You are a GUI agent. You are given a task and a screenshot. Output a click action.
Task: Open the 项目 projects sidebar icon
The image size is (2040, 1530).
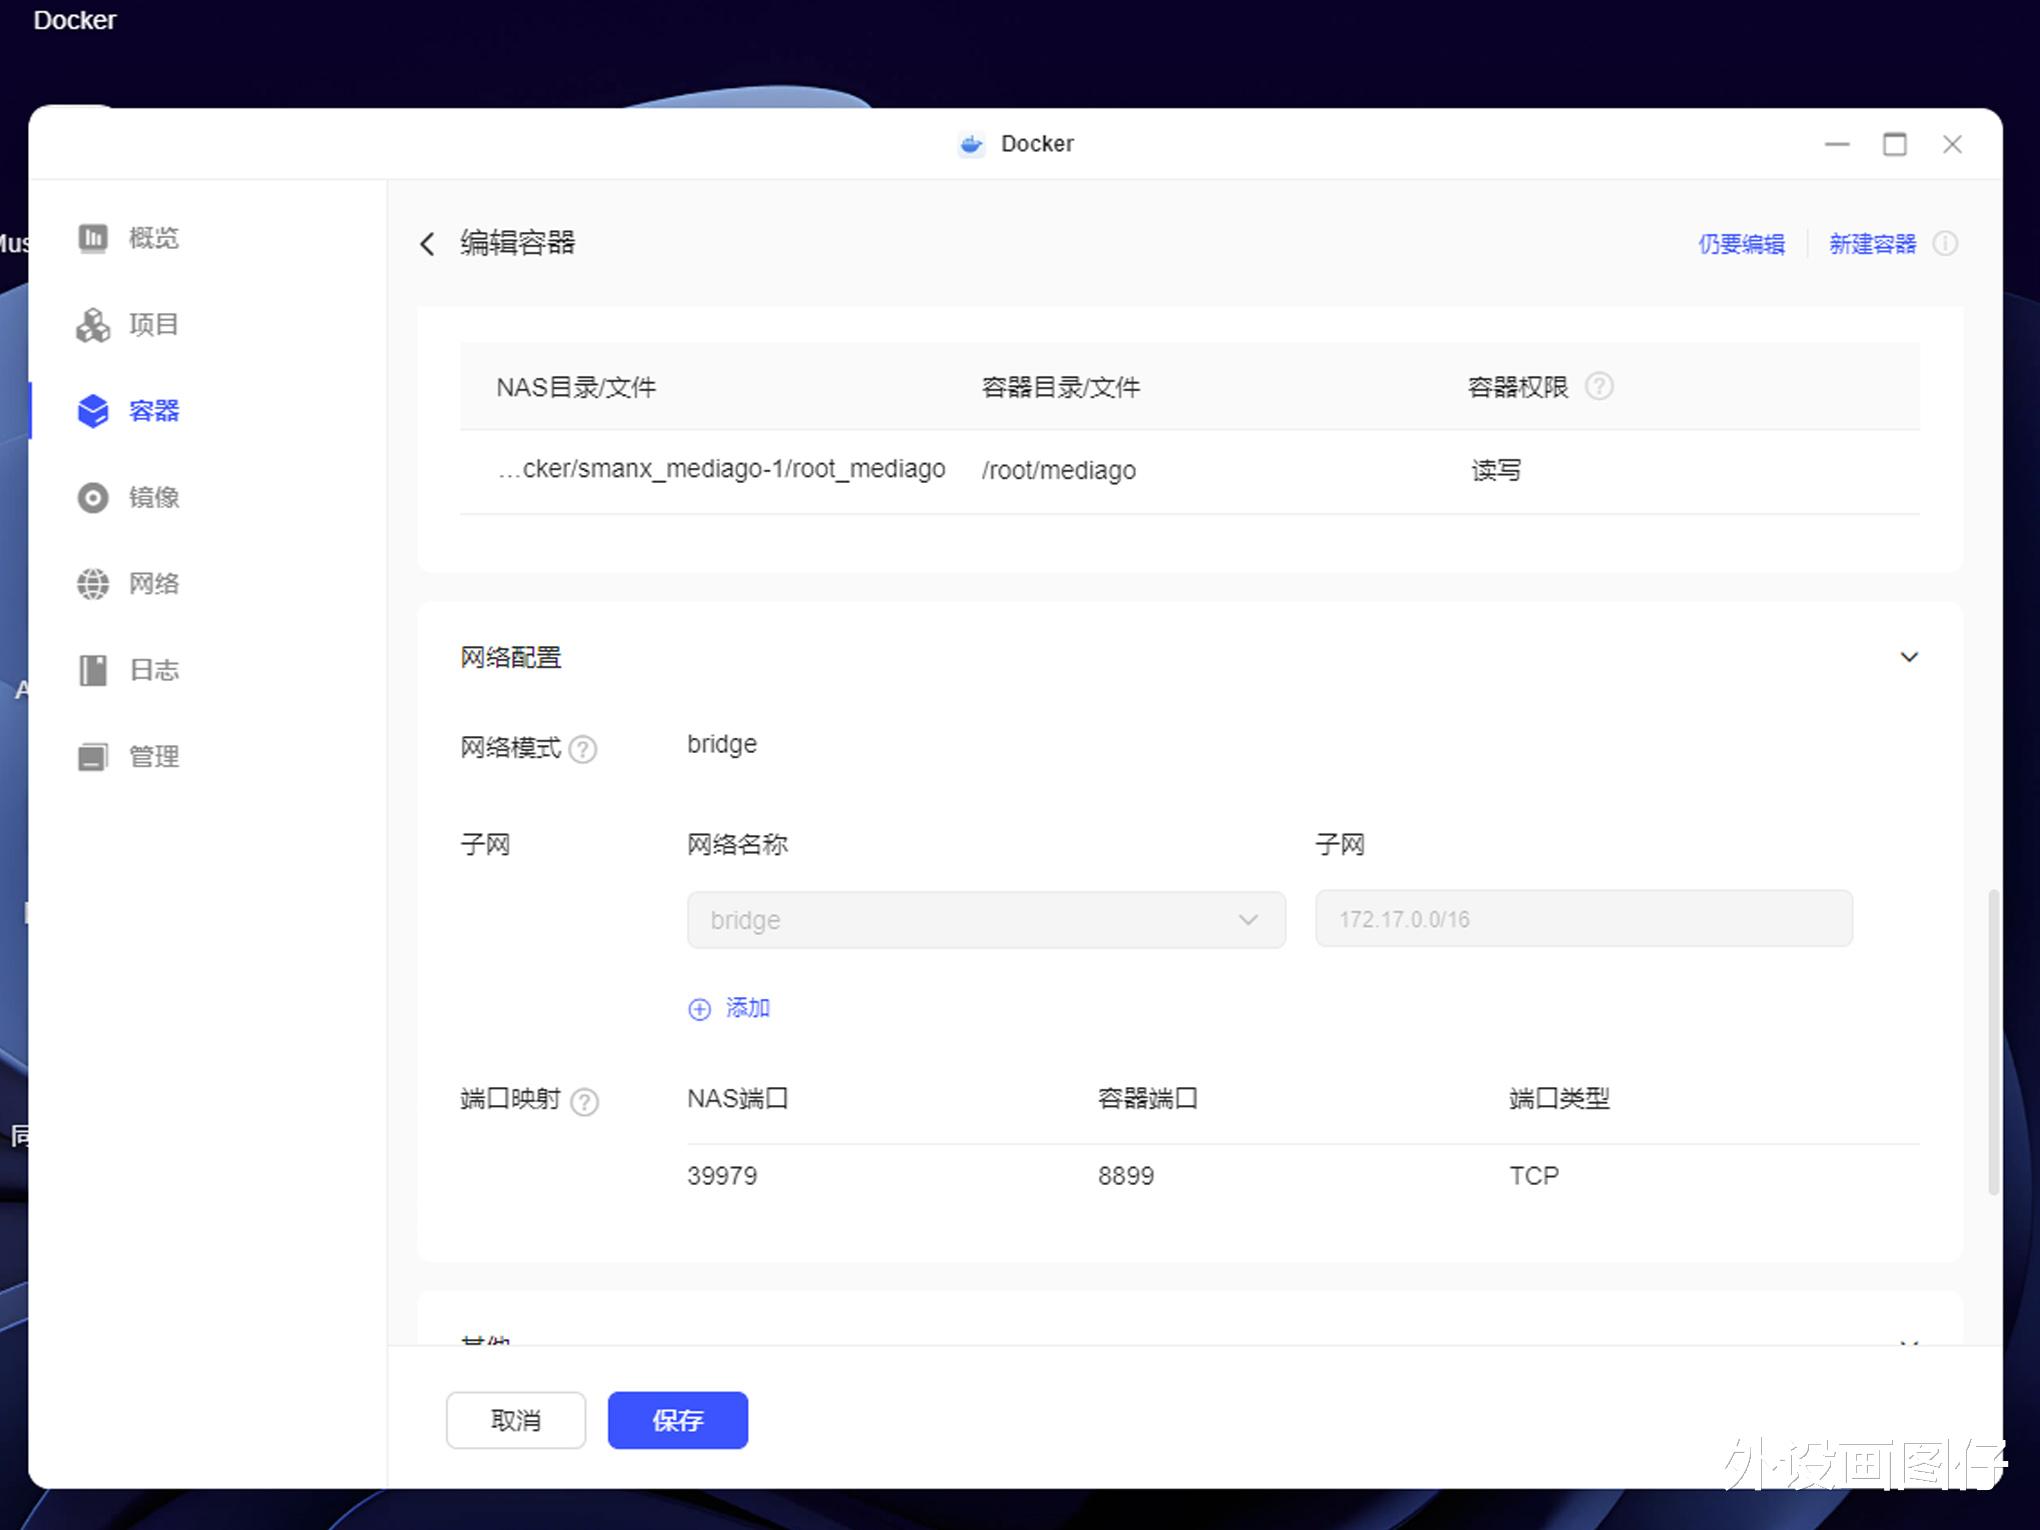pos(93,325)
